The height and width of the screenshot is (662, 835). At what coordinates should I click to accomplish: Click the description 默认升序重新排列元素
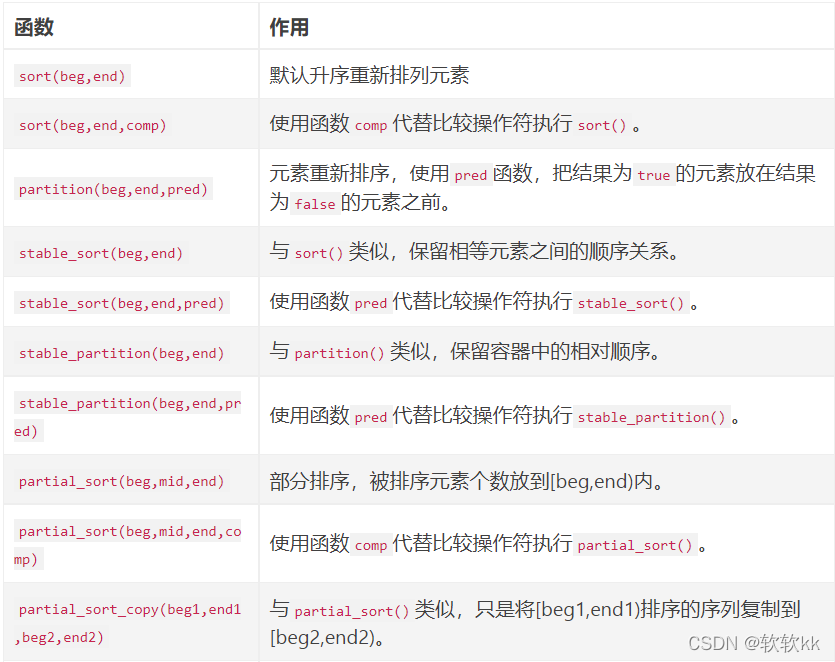click(369, 75)
